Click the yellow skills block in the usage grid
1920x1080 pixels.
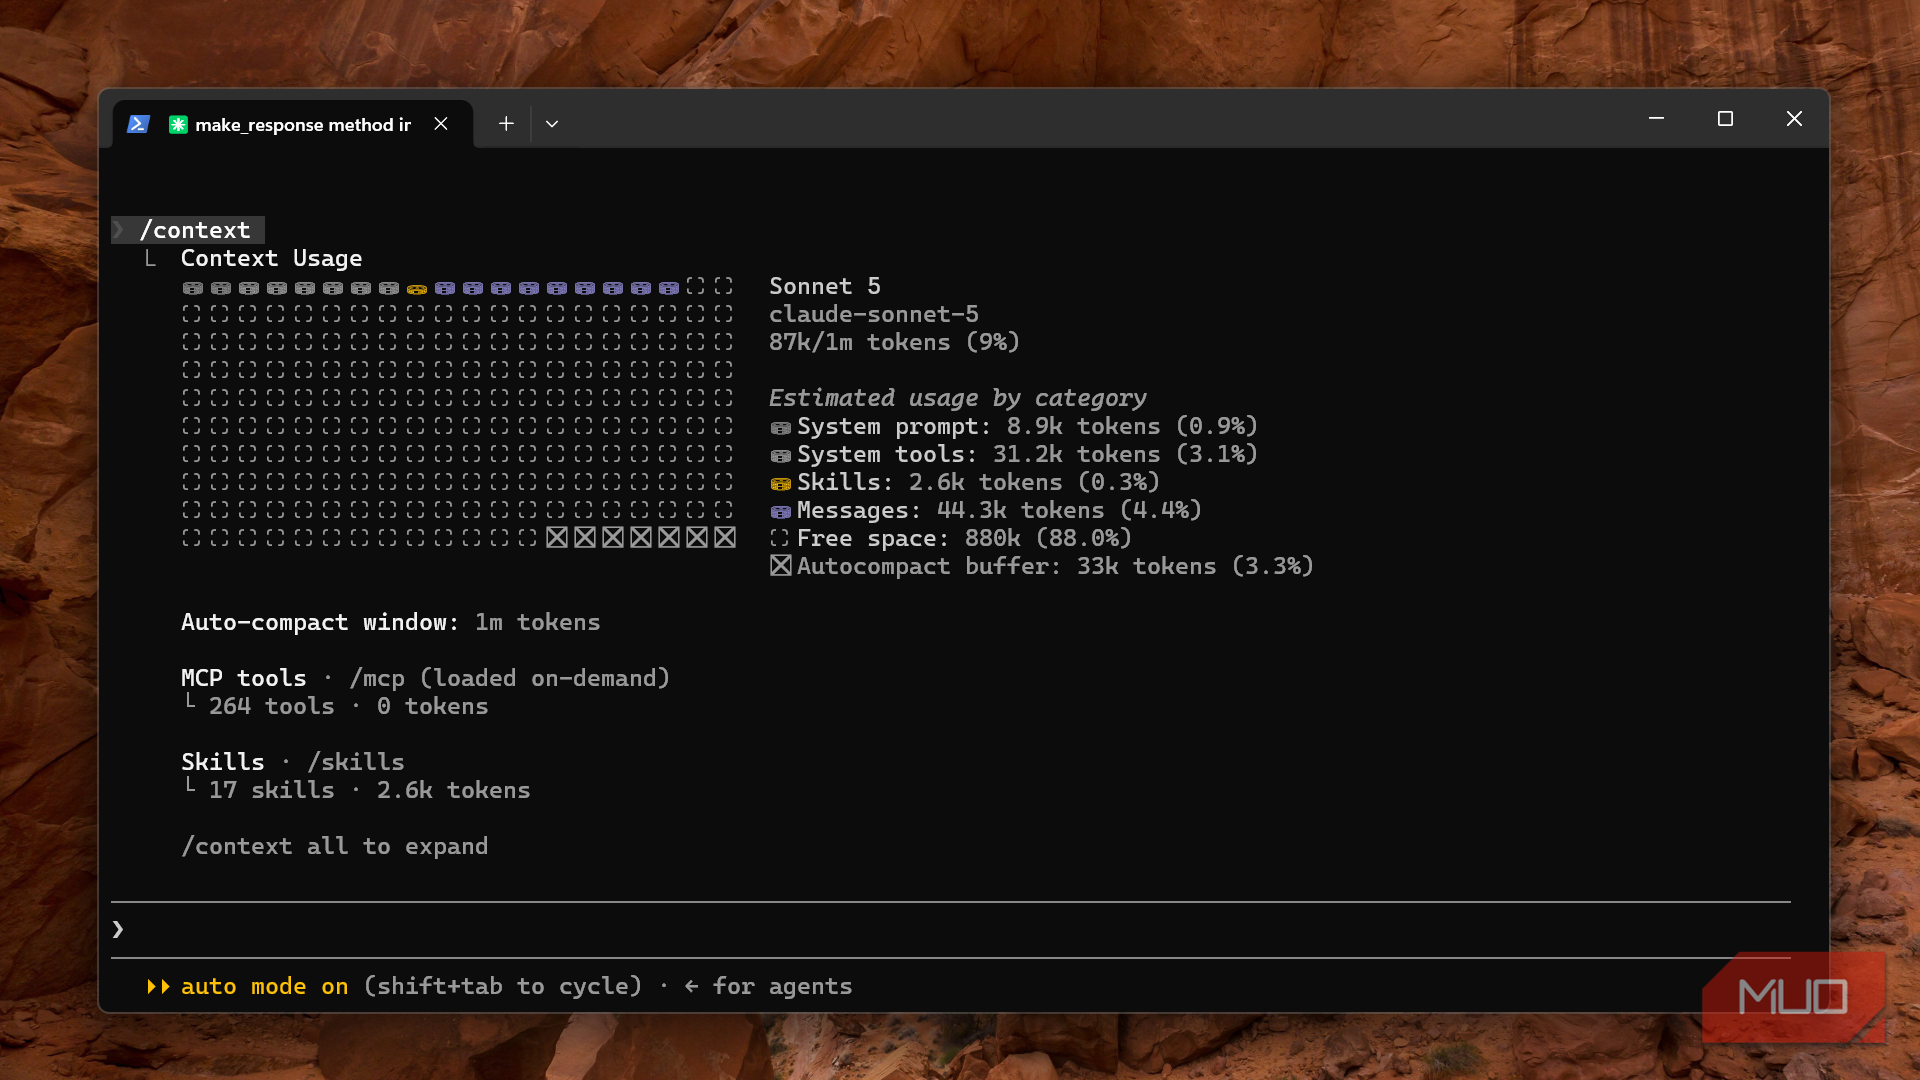click(x=417, y=289)
